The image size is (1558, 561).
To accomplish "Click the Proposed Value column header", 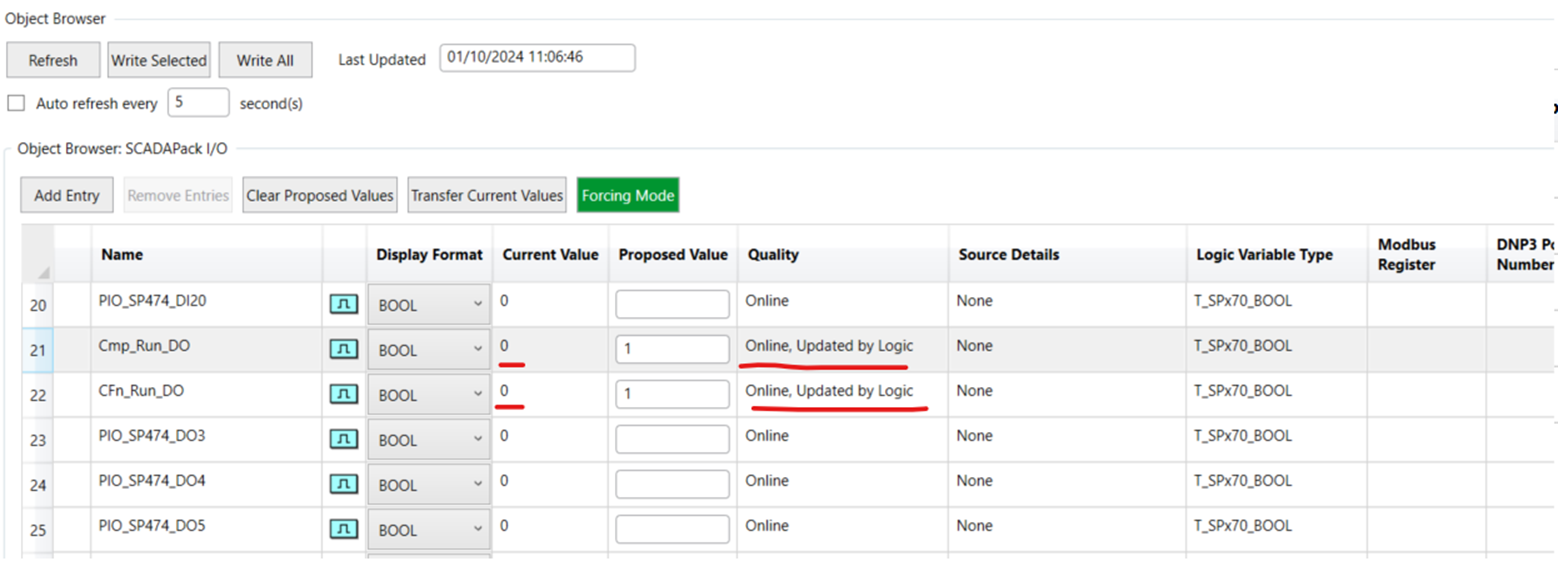I will tap(673, 254).
